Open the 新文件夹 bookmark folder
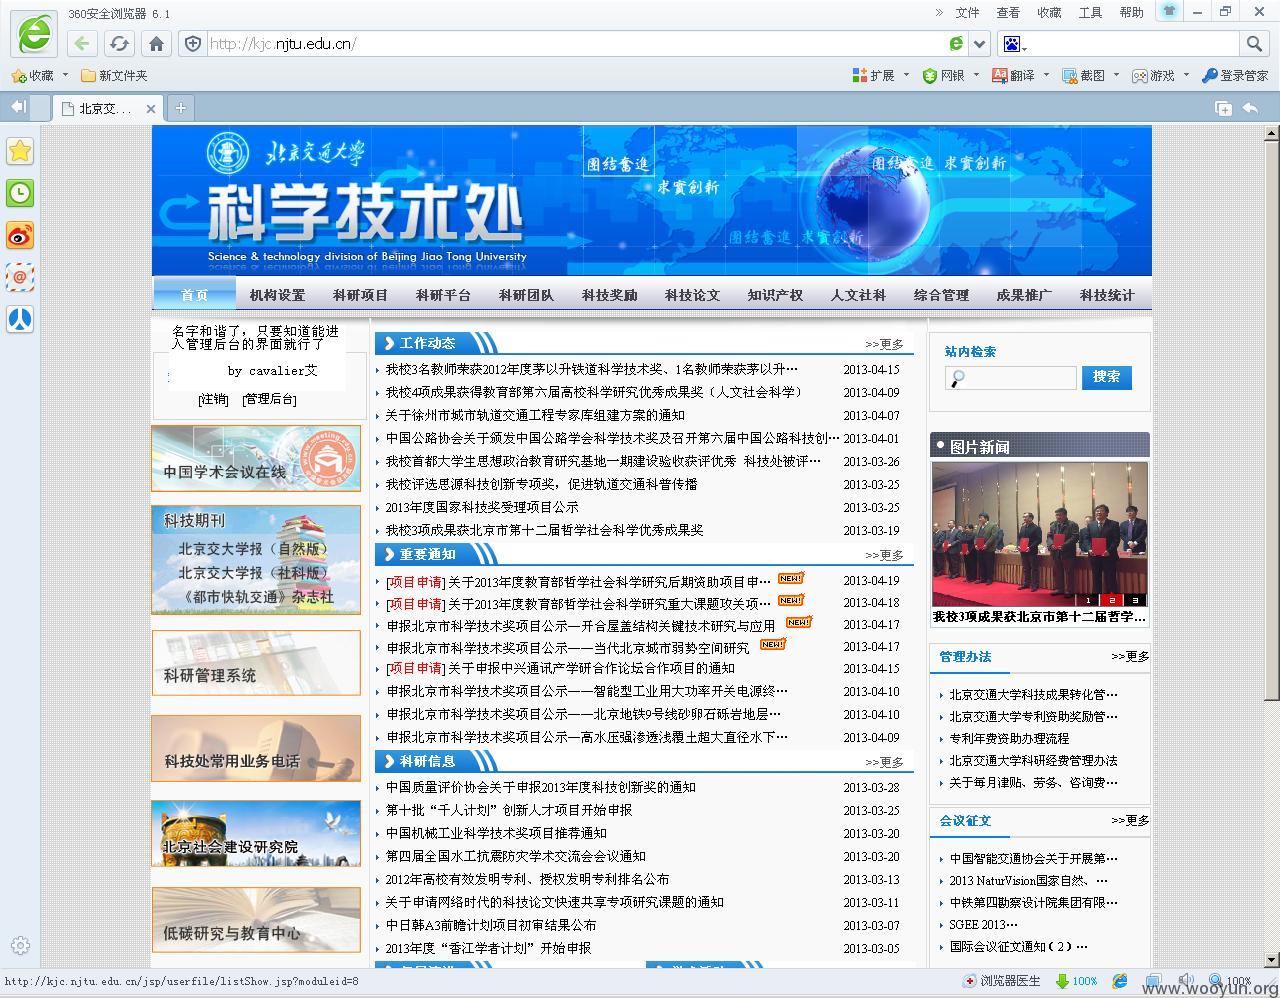Image resolution: width=1280 pixels, height=998 pixels. point(114,75)
